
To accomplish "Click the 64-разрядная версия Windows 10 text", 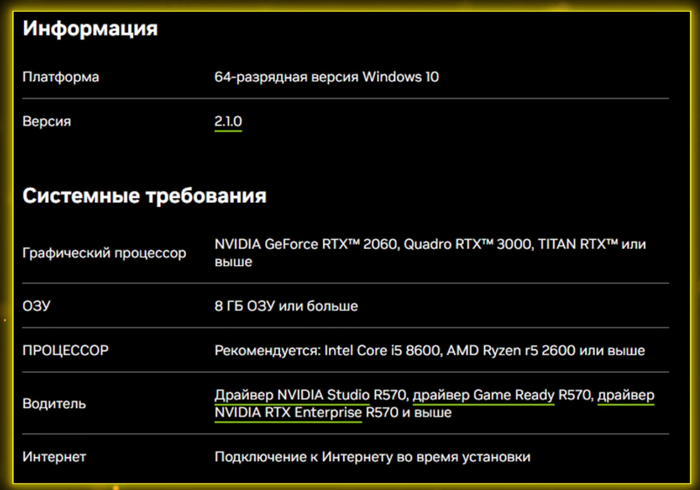I will click(x=327, y=77).
